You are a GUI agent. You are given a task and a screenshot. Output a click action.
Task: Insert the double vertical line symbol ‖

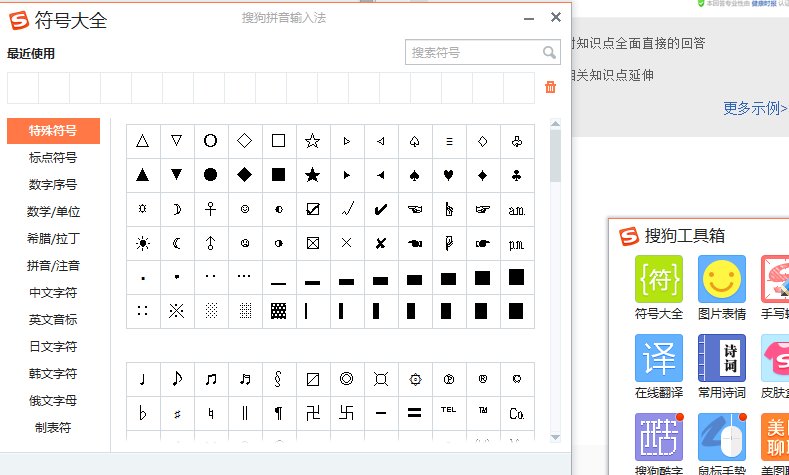point(245,413)
